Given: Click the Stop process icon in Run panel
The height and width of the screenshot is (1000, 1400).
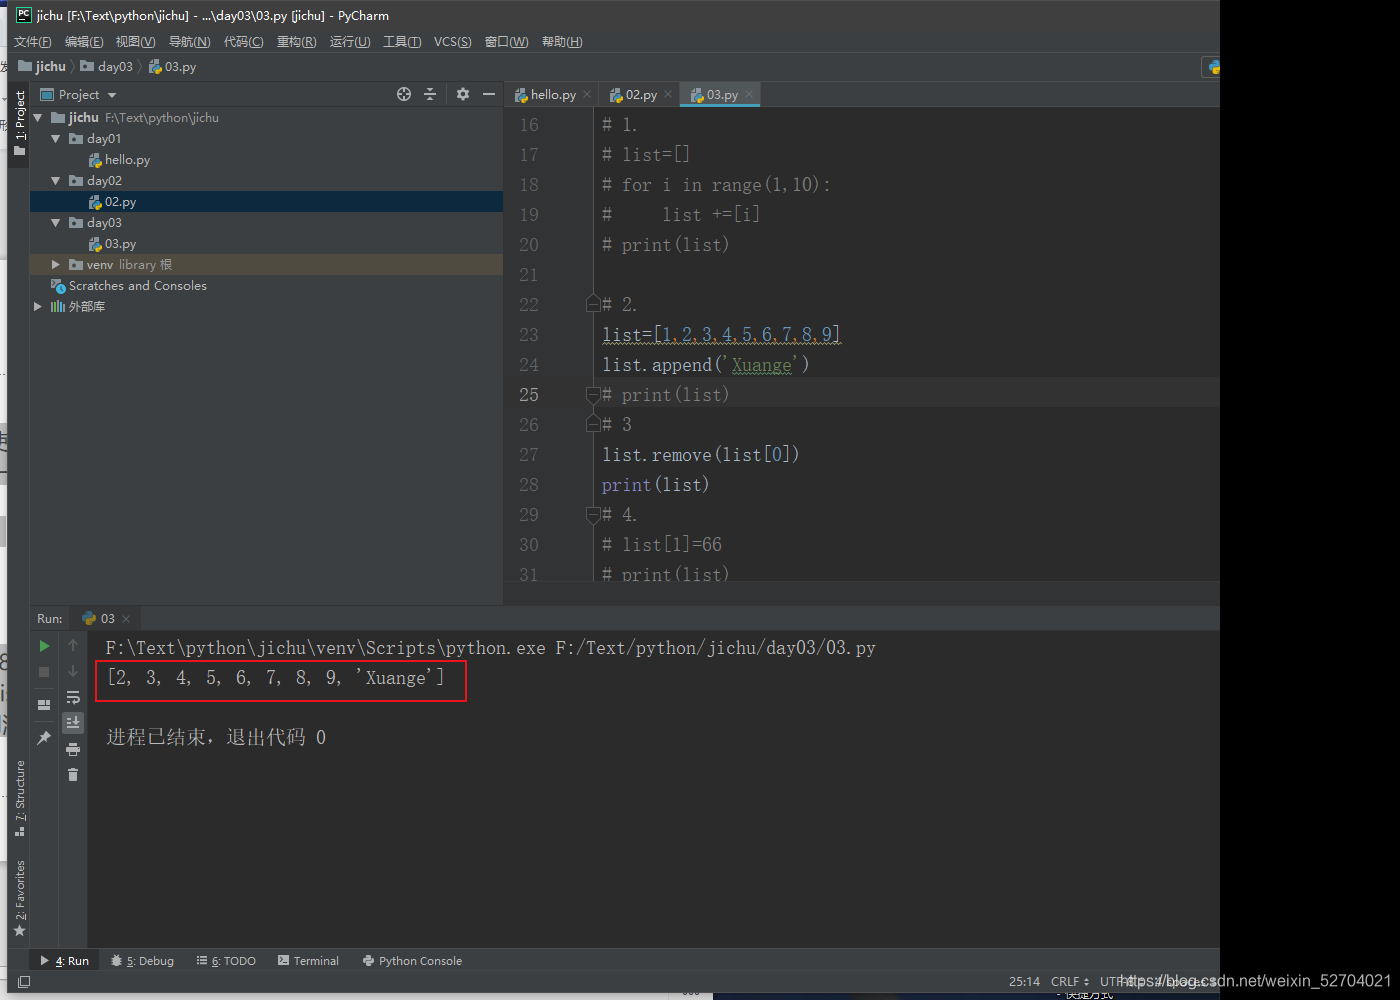Looking at the screenshot, I should coord(44,672).
